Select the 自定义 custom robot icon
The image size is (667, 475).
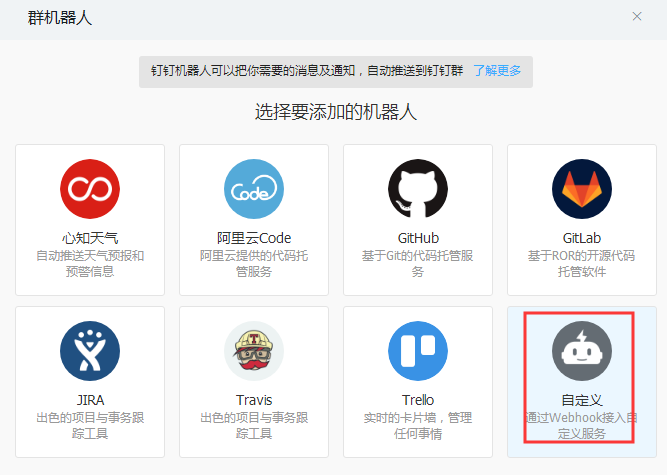(x=582, y=351)
